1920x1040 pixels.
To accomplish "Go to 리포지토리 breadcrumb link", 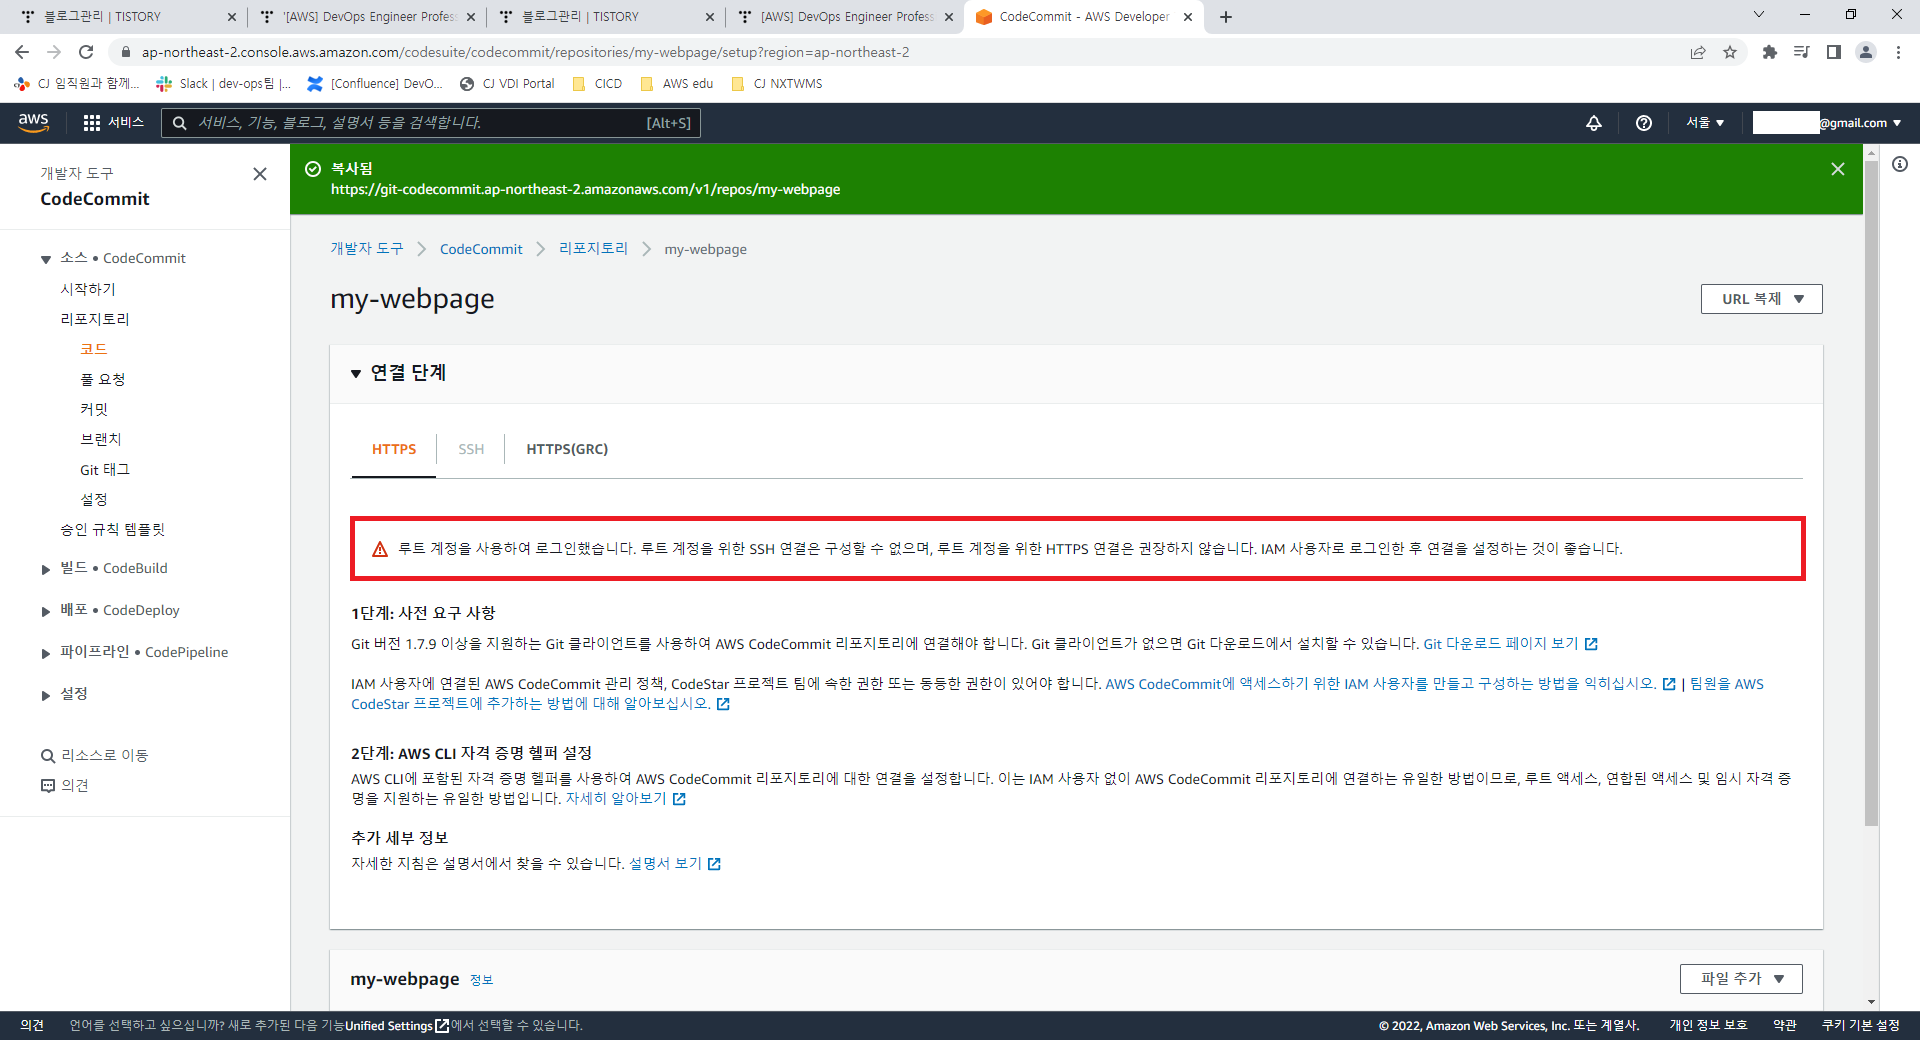I will [x=593, y=249].
